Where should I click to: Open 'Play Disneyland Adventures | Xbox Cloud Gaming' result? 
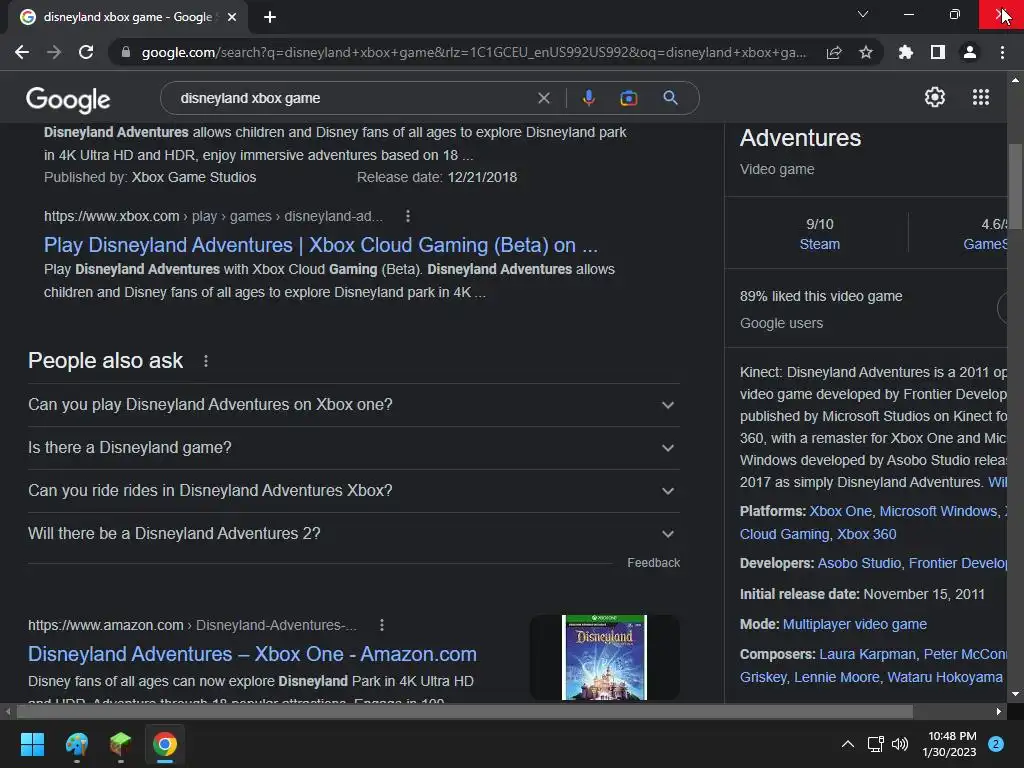pyautogui.click(x=321, y=245)
